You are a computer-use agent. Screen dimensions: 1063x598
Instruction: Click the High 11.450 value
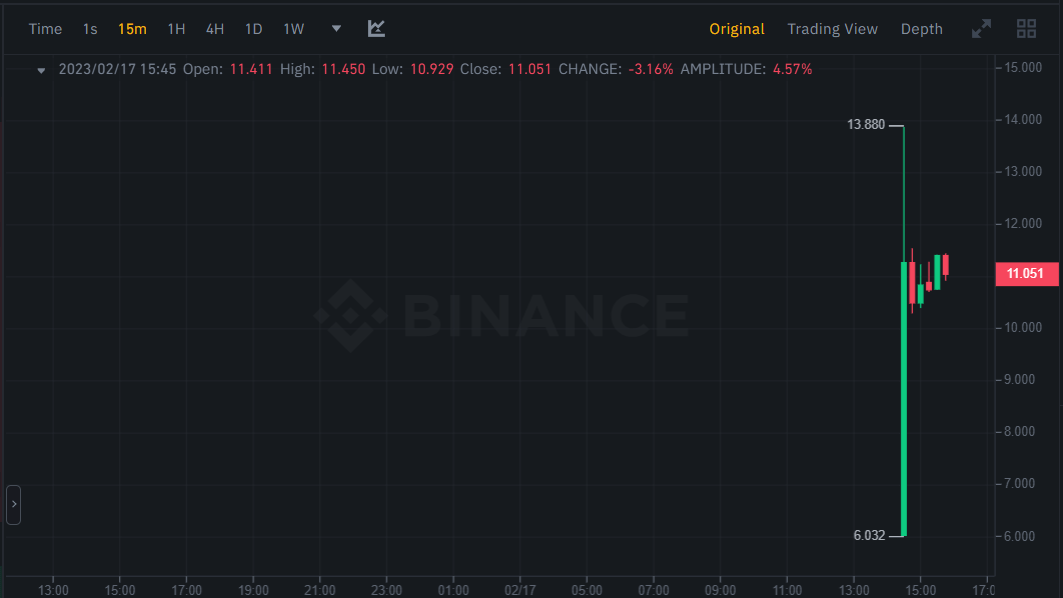(343, 69)
